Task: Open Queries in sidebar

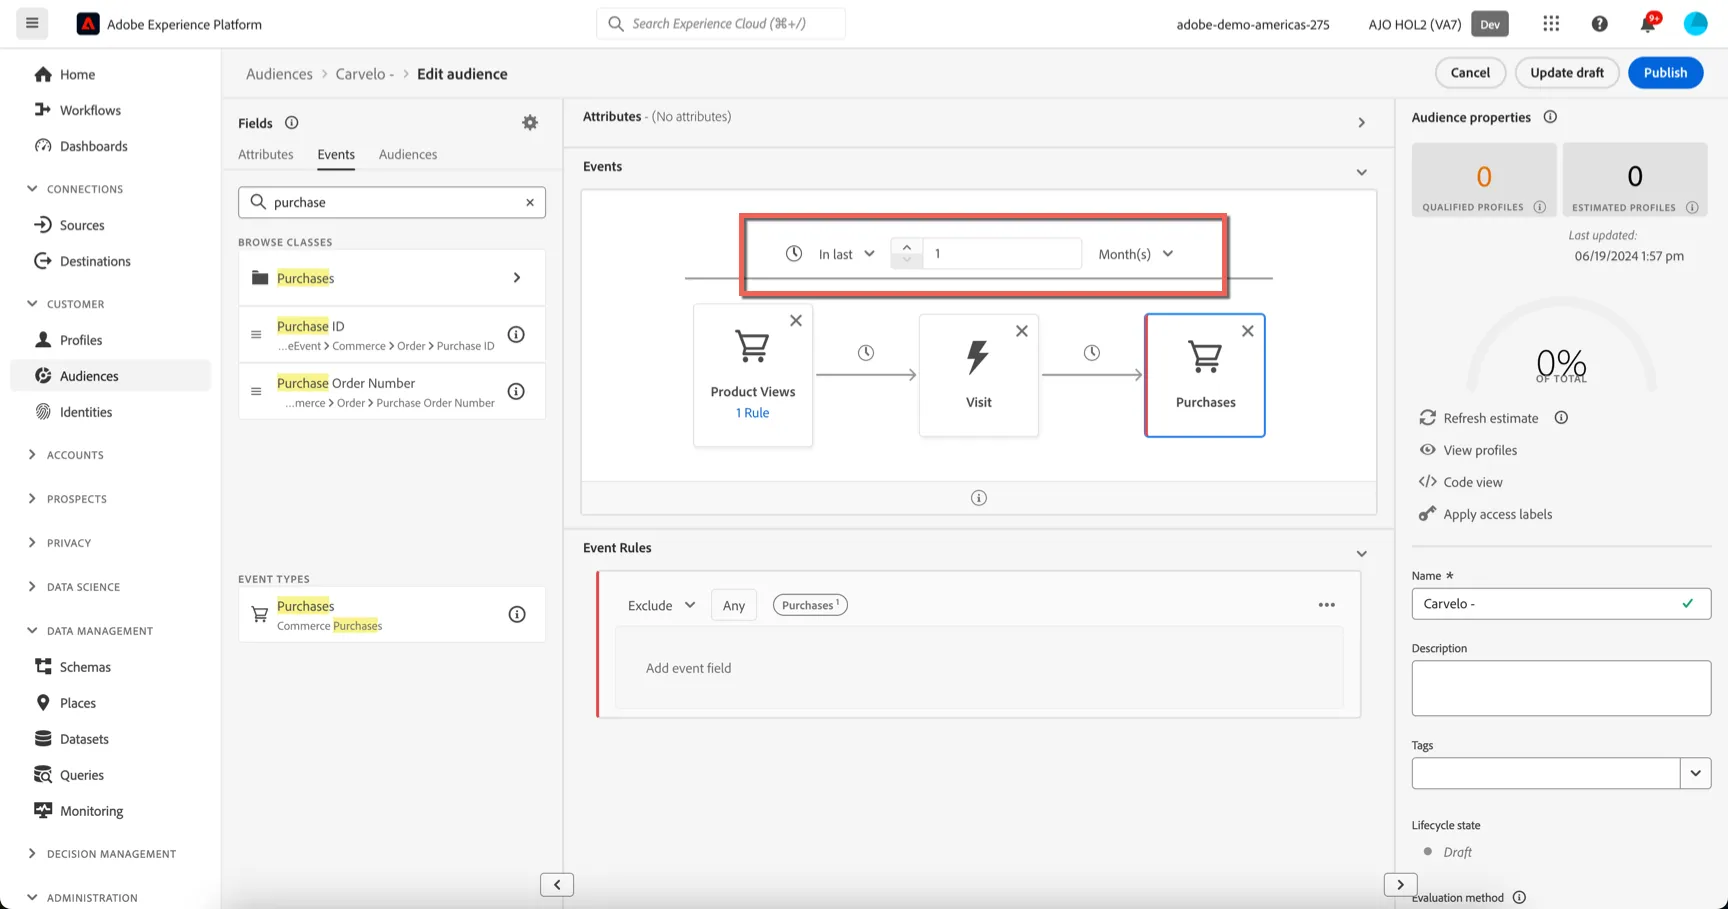Action: pos(81,776)
